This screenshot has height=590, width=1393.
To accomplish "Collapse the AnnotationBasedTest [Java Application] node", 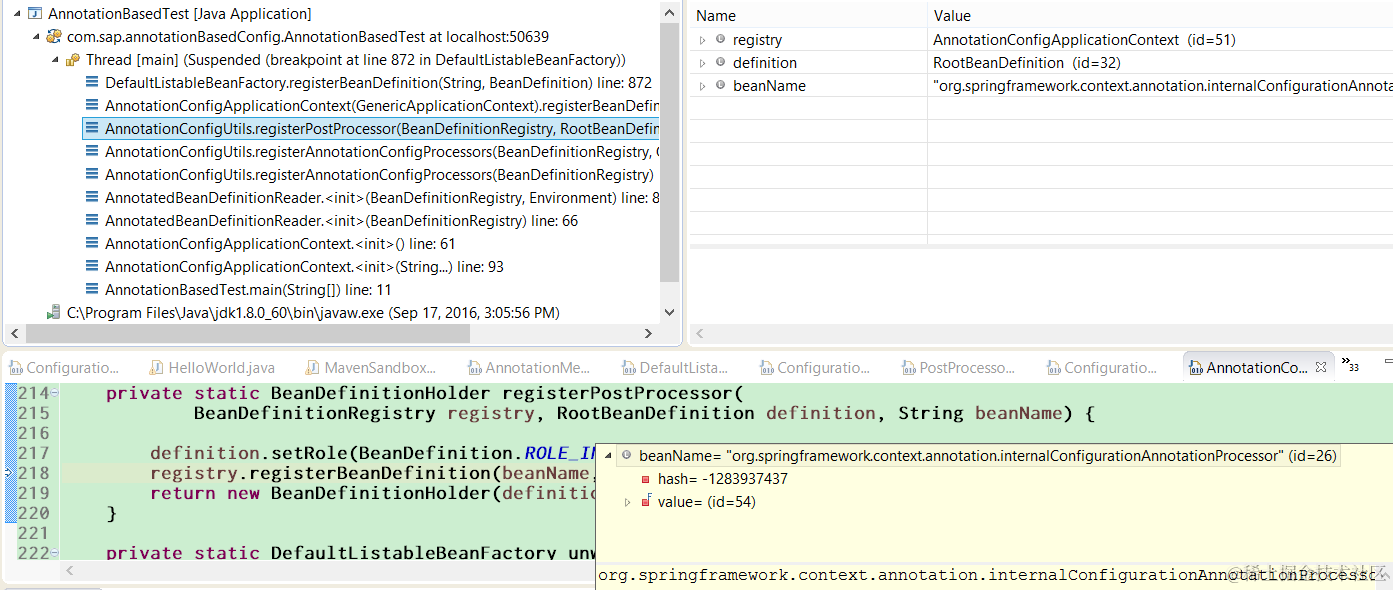I will point(16,14).
